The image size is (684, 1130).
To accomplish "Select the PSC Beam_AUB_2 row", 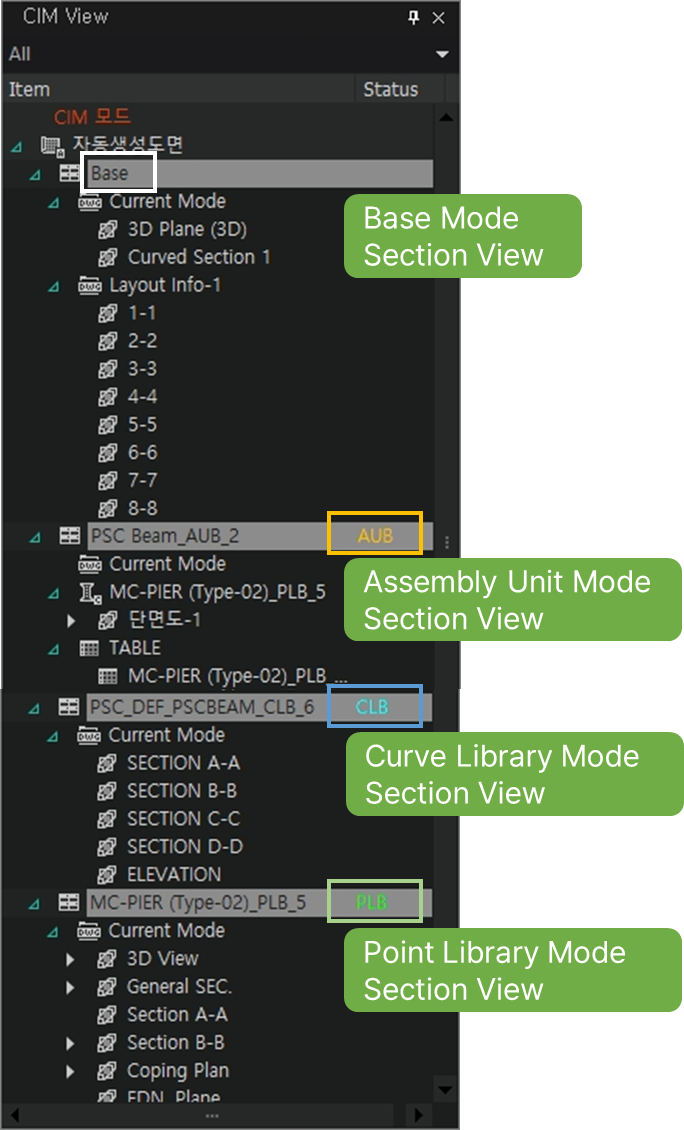I will point(260,536).
